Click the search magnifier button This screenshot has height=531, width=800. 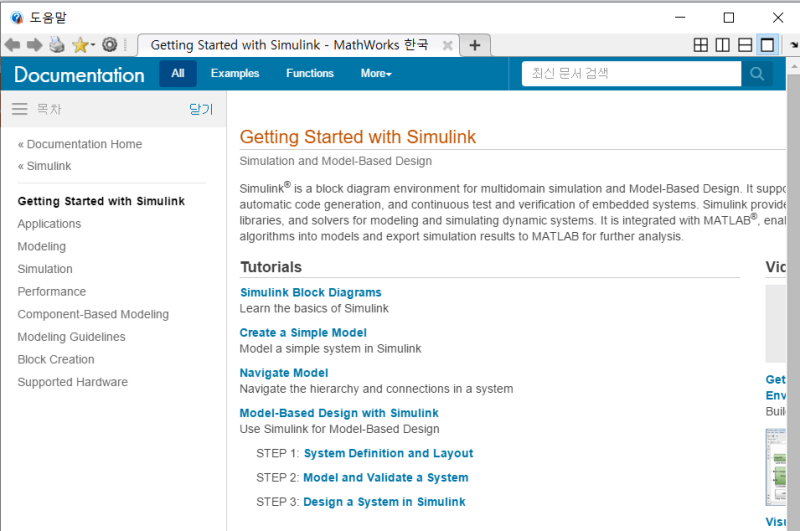(x=757, y=73)
